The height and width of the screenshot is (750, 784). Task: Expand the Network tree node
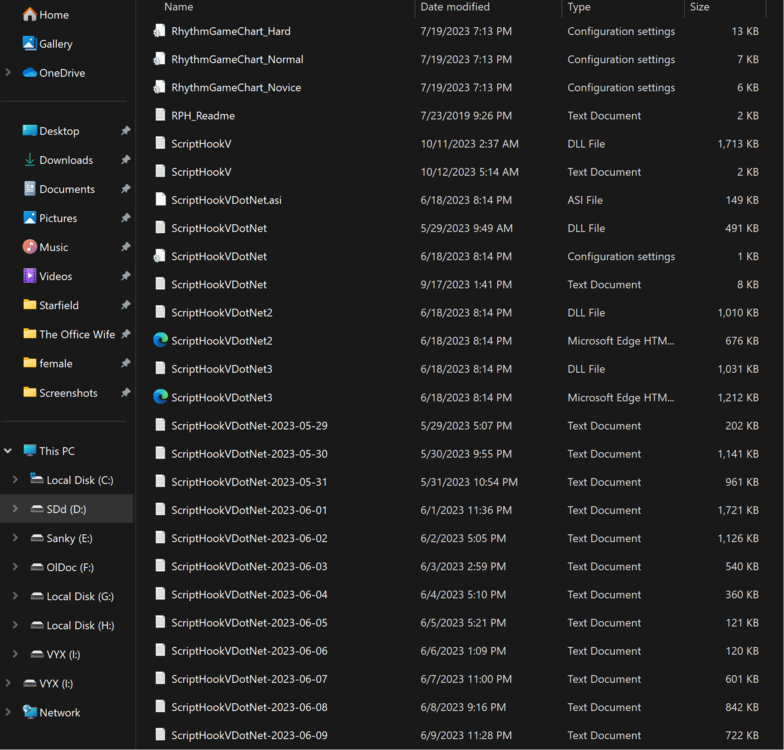coord(8,712)
